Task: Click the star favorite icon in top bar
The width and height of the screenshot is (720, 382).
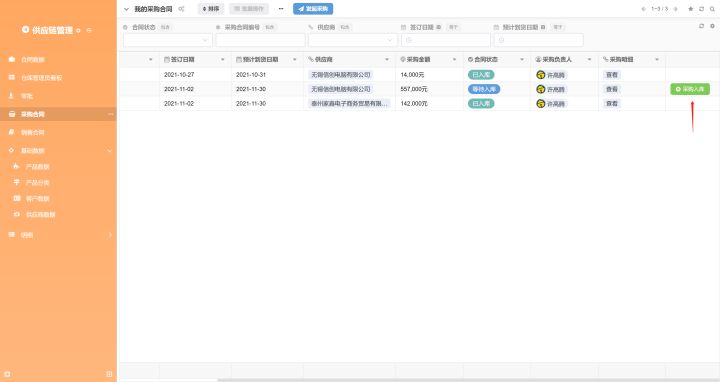Action: coord(691,9)
